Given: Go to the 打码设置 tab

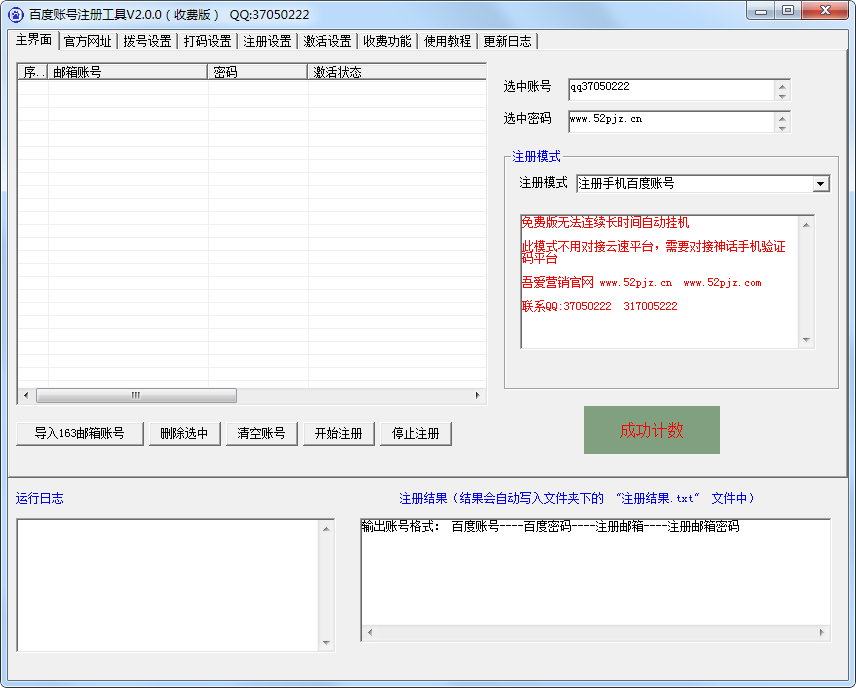Looking at the screenshot, I should (207, 41).
